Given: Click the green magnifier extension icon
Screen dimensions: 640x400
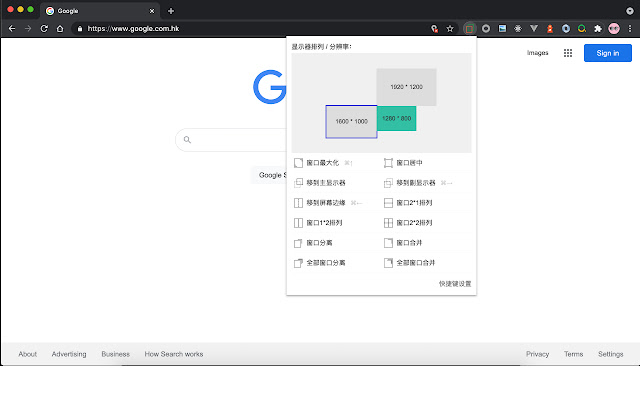Looking at the screenshot, I should click(x=582, y=29).
